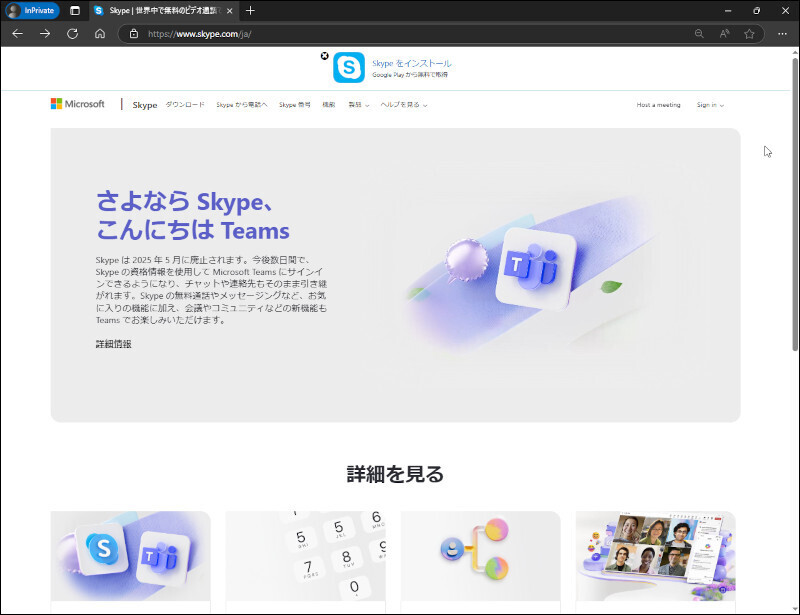
Task: Click the Microsoft logo
Action: pyautogui.click(x=78, y=104)
